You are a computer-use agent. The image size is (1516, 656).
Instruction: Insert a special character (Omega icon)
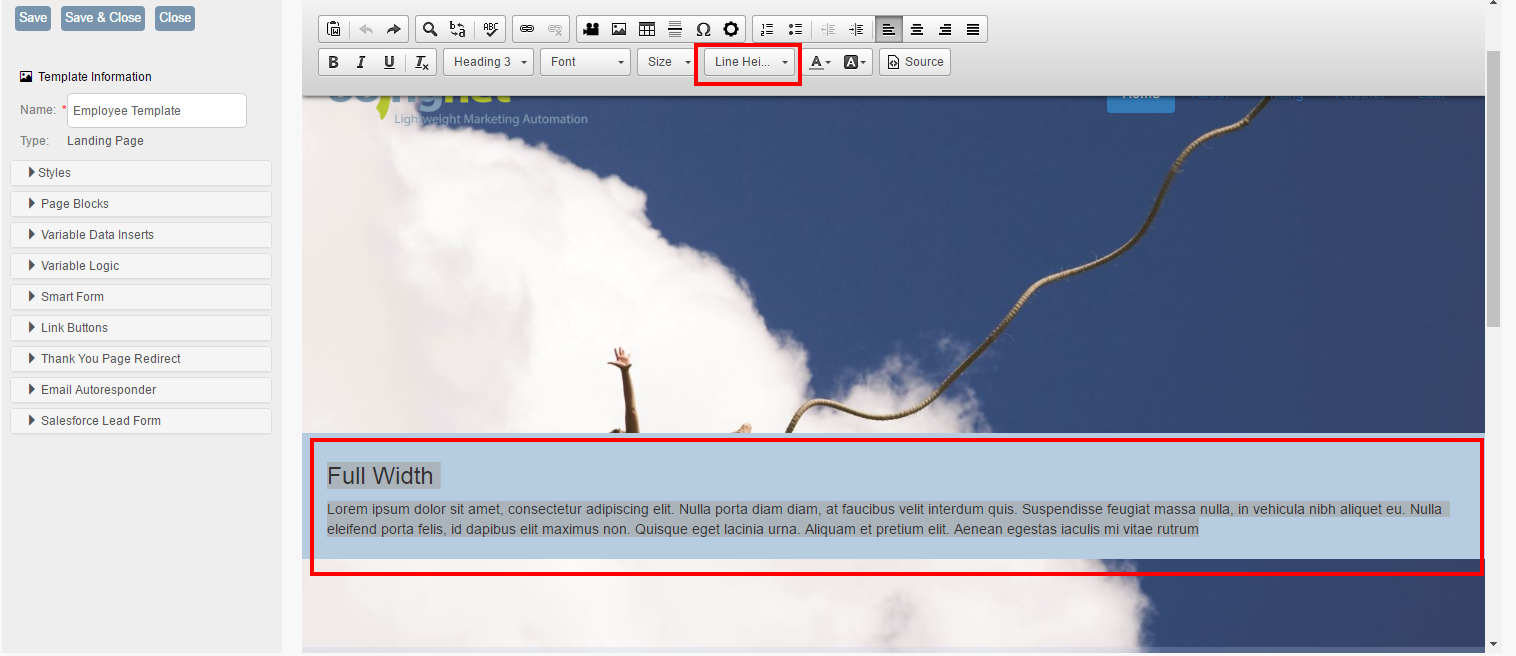(x=703, y=29)
